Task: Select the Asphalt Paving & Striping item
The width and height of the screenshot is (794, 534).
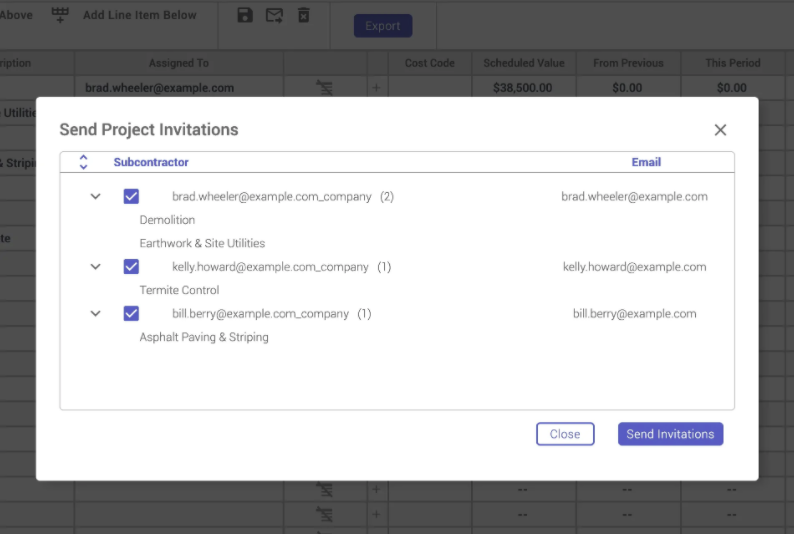Action: click(x=204, y=337)
